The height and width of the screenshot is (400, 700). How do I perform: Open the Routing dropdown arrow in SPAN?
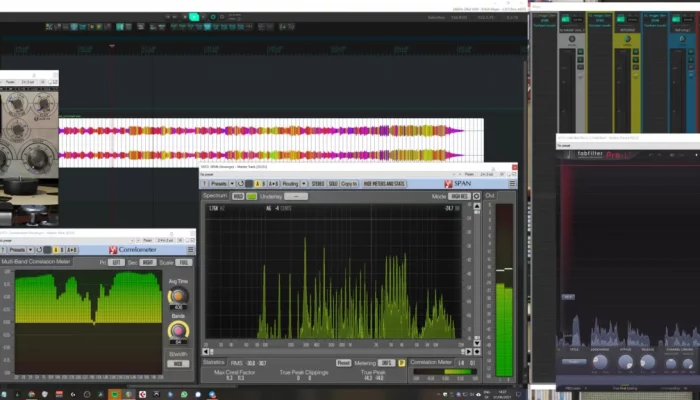point(304,183)
